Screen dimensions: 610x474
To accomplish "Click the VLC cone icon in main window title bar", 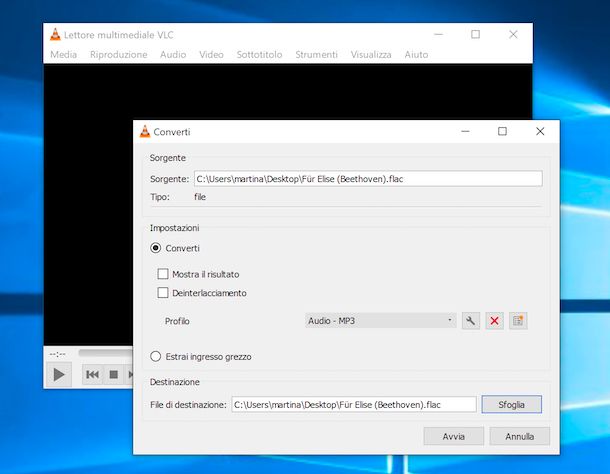I will 55,35.
